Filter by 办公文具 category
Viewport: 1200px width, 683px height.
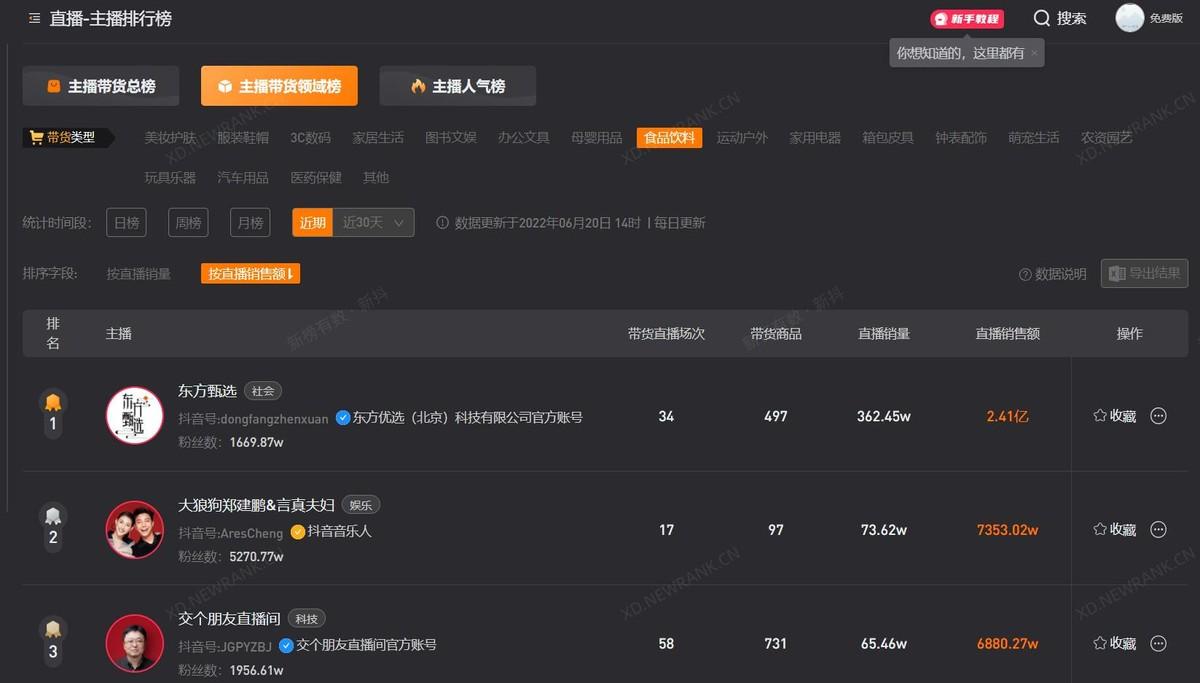point(524,138)
